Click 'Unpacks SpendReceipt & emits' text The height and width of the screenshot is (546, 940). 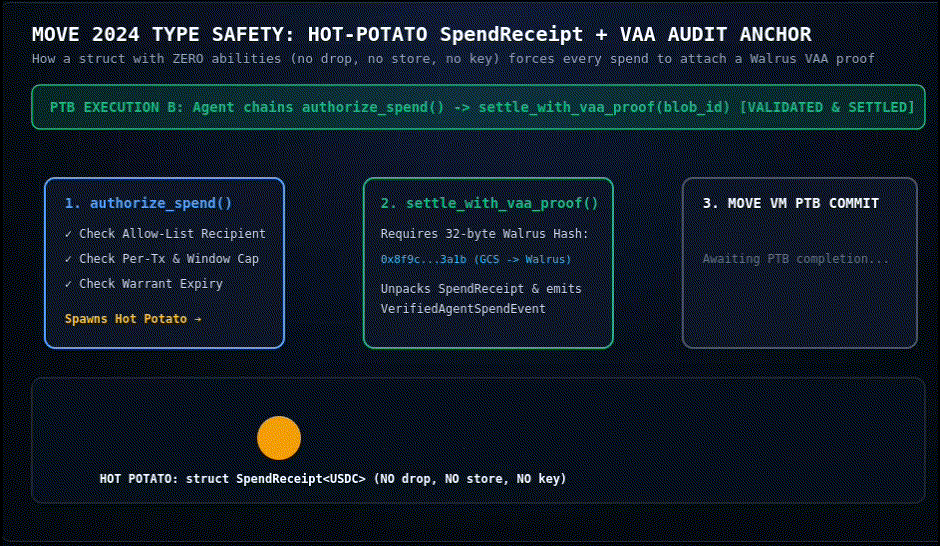click(481, 289)
